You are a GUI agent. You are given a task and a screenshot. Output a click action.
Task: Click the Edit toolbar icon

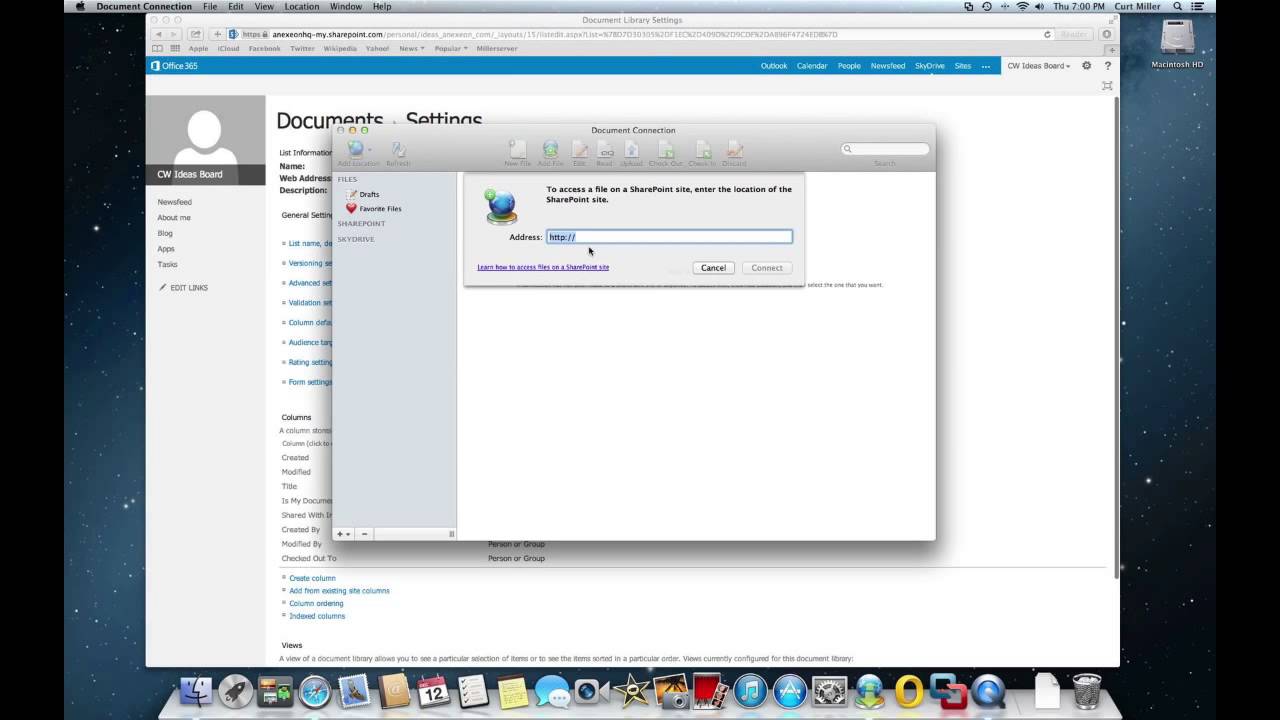pos(579,149)
